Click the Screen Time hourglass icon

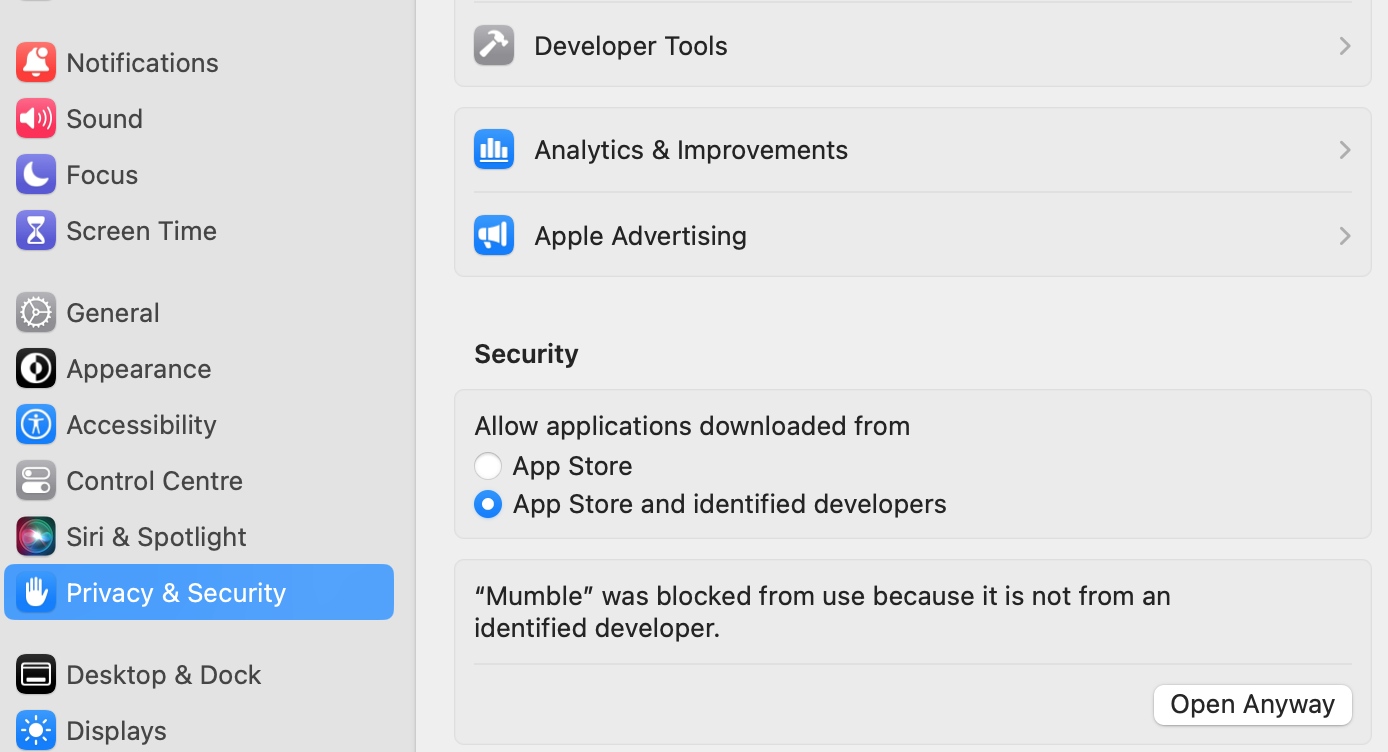(36, 230)
